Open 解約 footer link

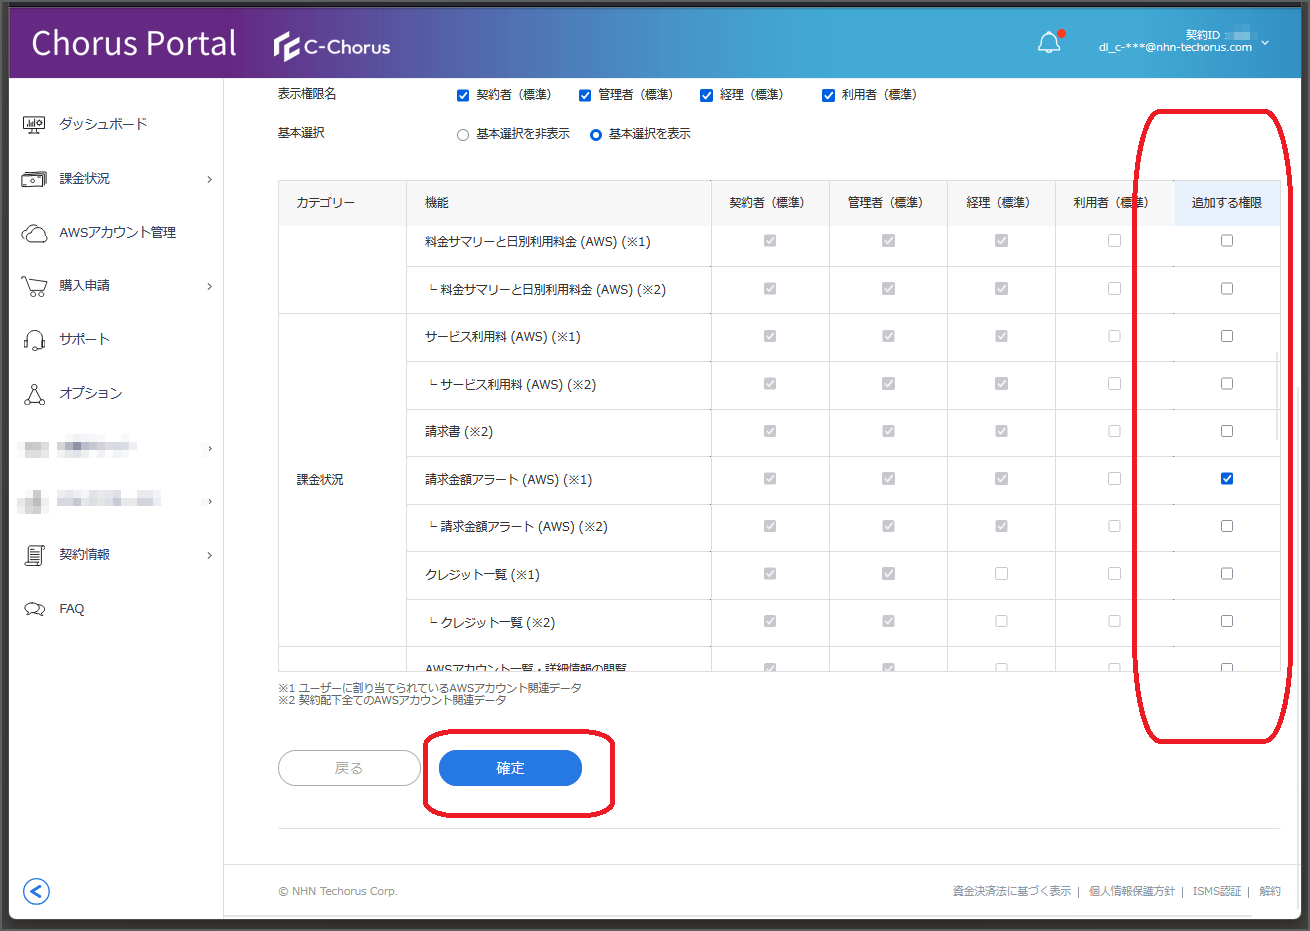point(1270,891)
